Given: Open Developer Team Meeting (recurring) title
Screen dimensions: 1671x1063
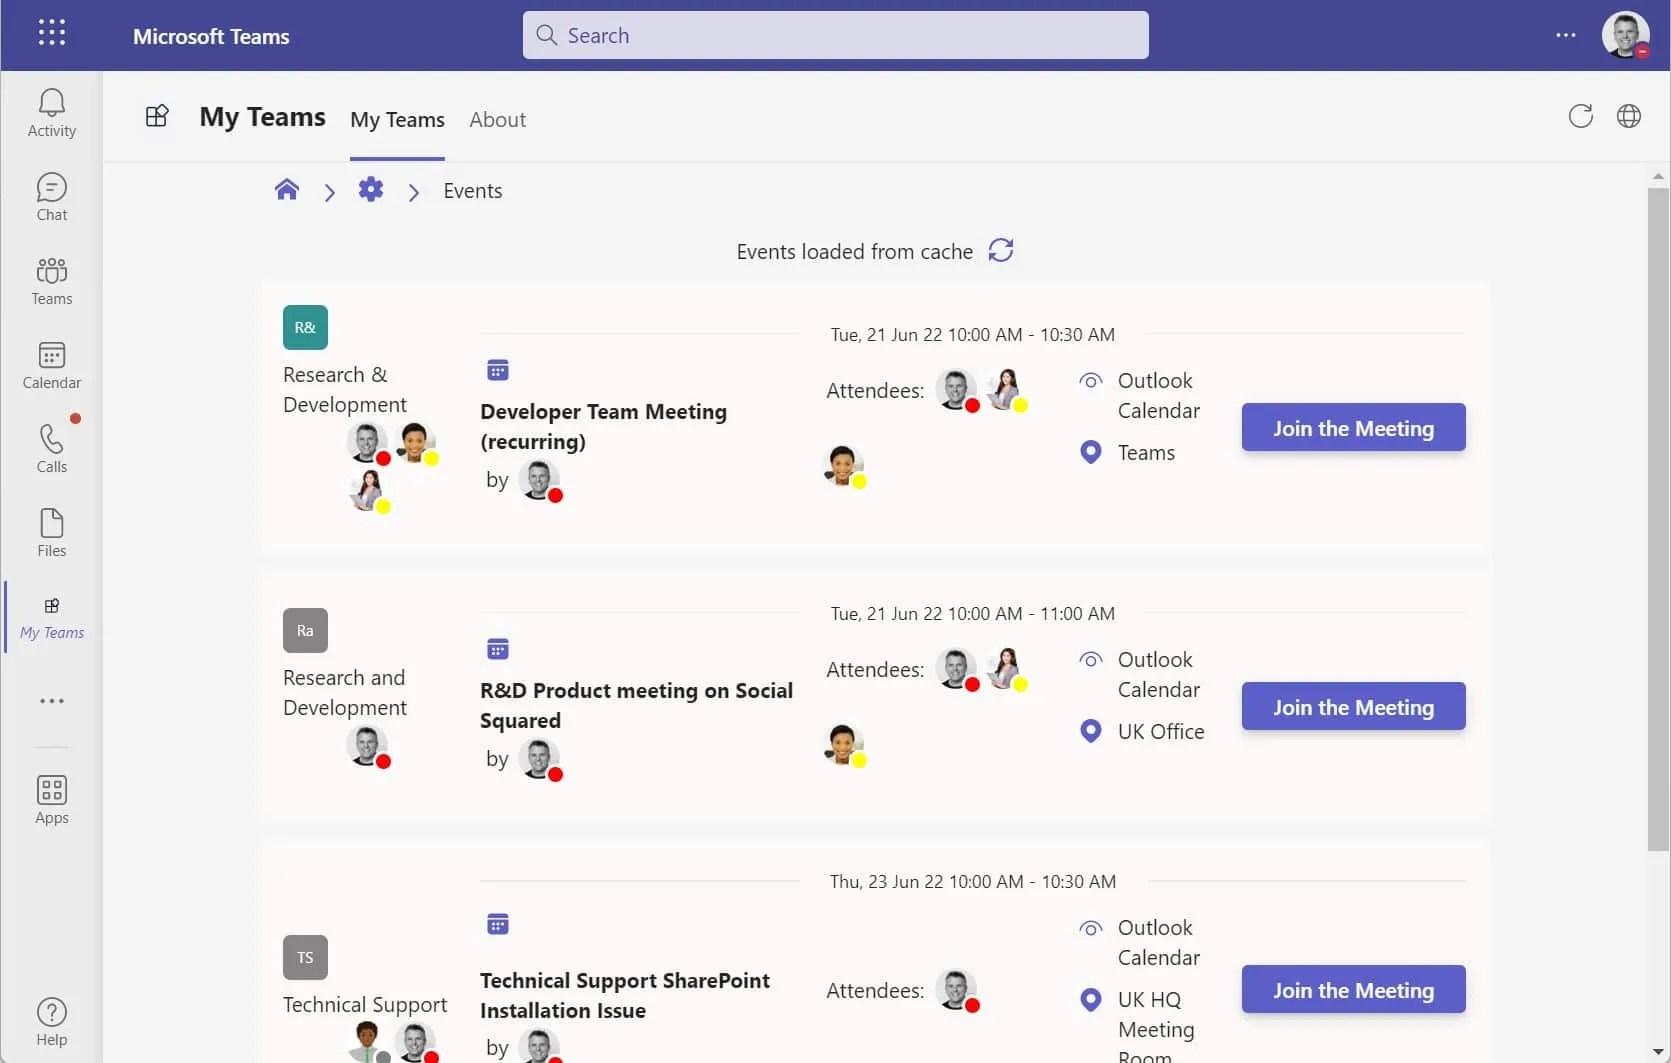Looking at the screenshot, I should (603, 426).
